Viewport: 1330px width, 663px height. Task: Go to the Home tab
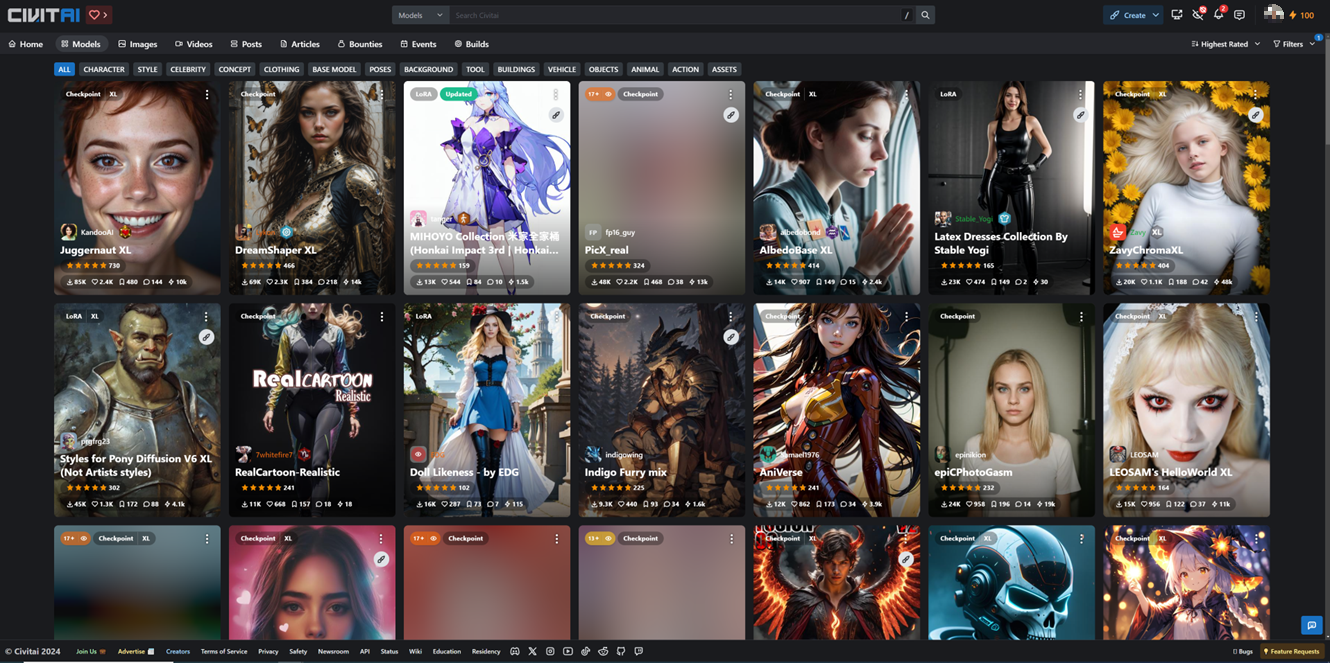[x=25, y=44]
